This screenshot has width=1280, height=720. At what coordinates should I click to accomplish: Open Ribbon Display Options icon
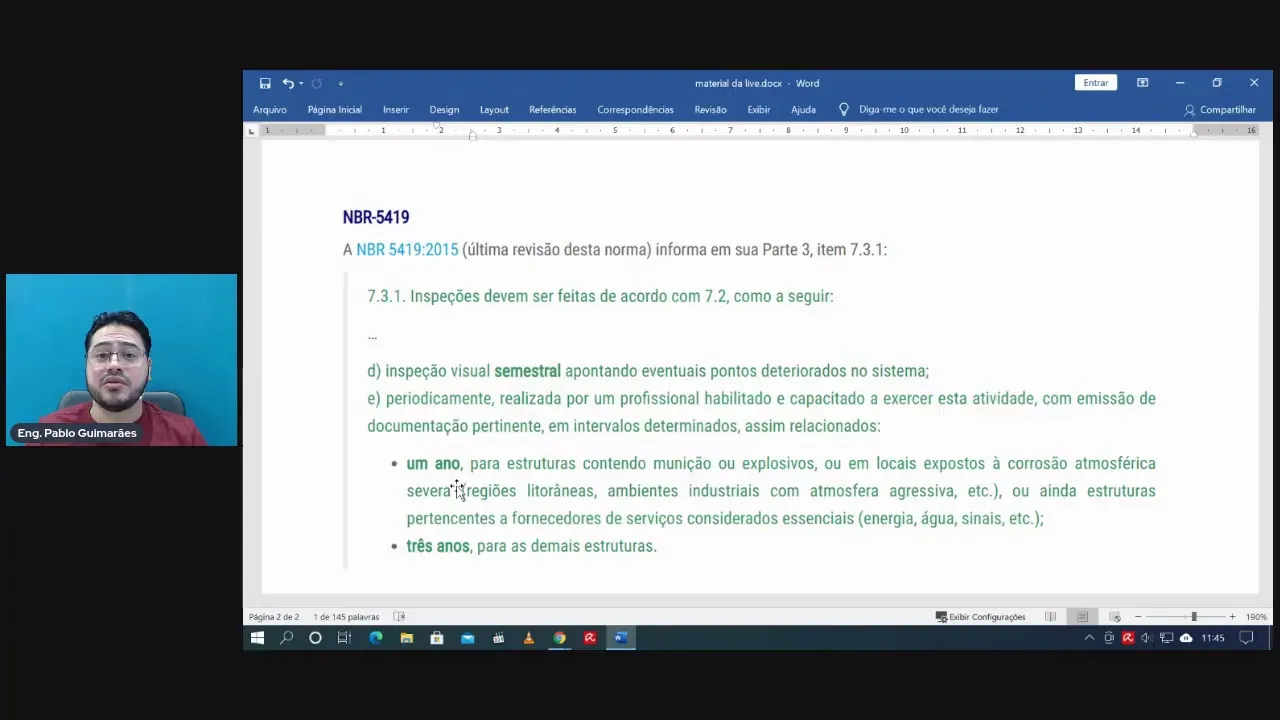coord(1142,83)
